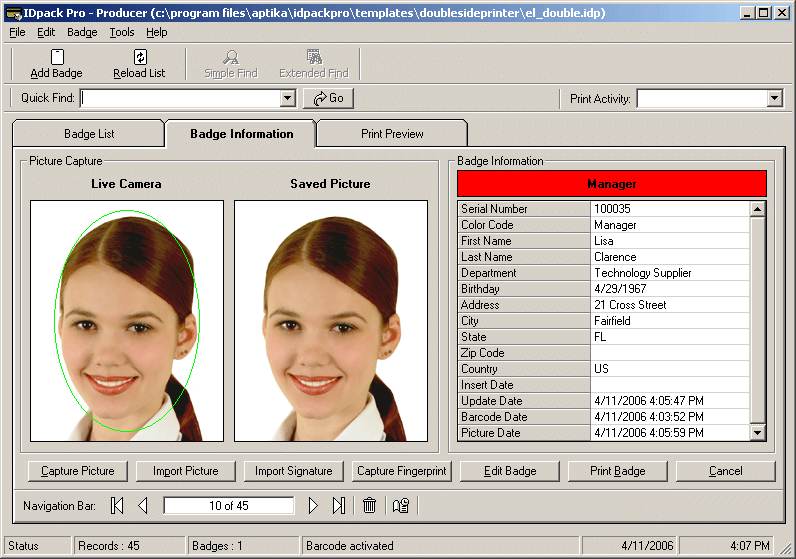Jump to last record in navigation bar
Viewport: 796px width, 559px height.
click(x=338, y=506)
